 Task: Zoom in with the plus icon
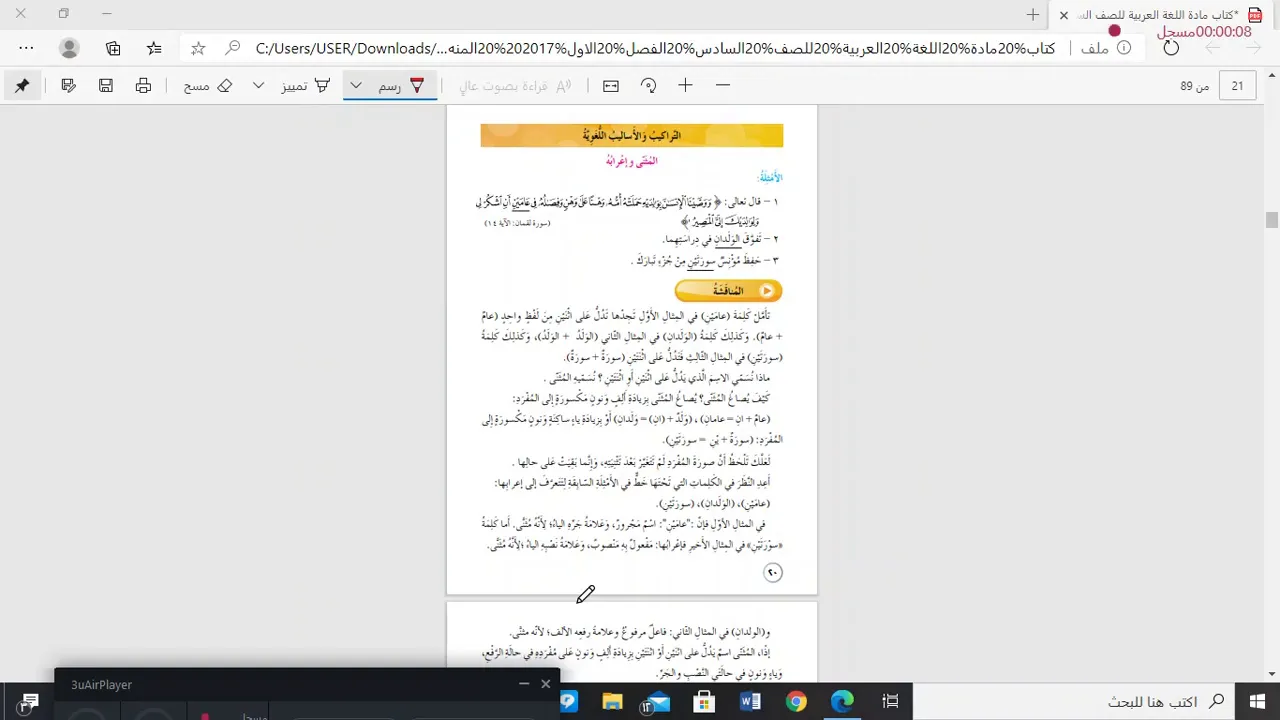pos(685,86)
